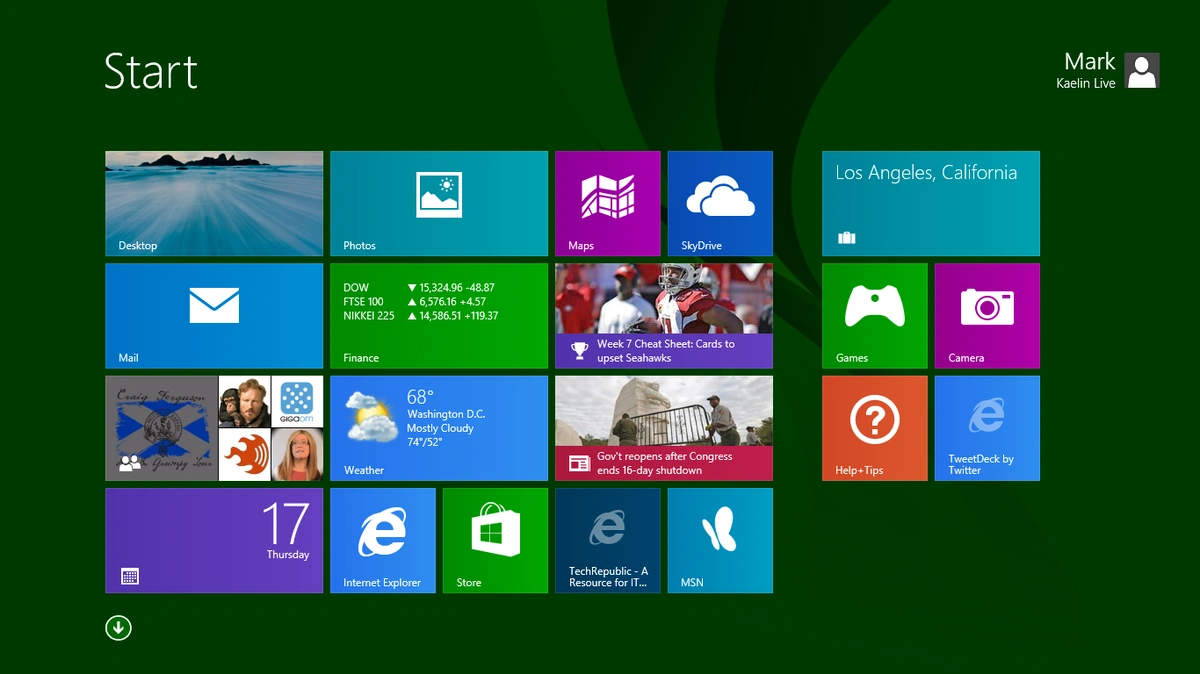Switch to the Desktop tile
Screen dimensions: 1200x674
[213, 203]
